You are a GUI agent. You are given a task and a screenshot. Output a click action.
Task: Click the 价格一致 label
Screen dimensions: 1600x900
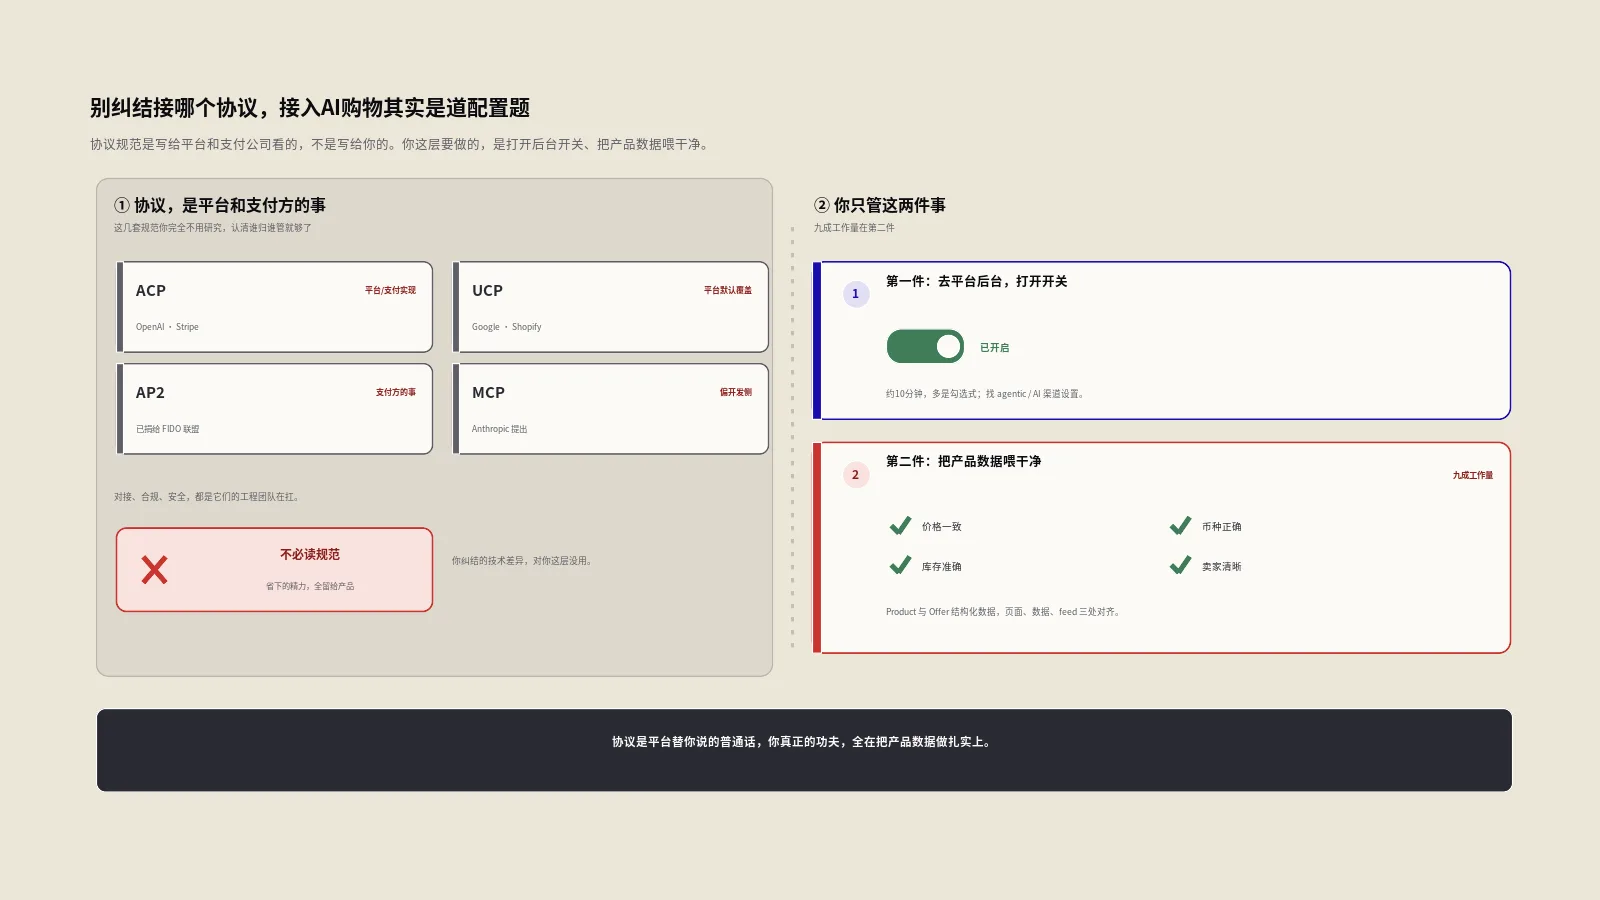click(x=941, y=527)
